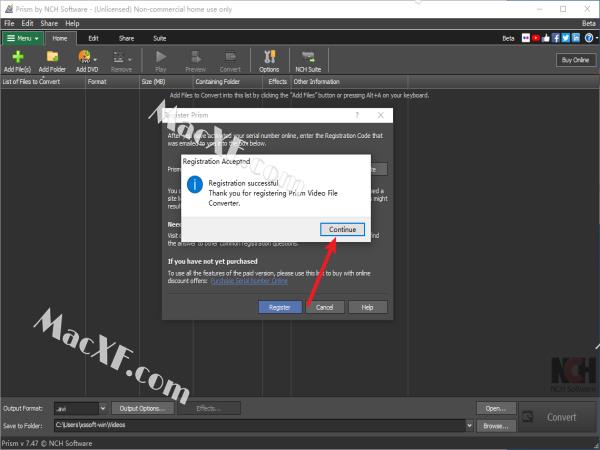Open the NCH Suite toolbar icon
600x450 pixels.
[307, 58]
